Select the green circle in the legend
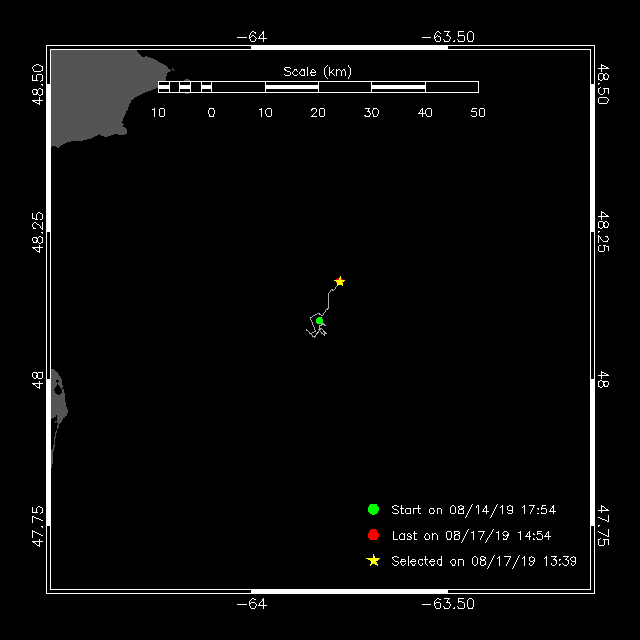This screenshot has width=640, height=640. tap(373, 509)
